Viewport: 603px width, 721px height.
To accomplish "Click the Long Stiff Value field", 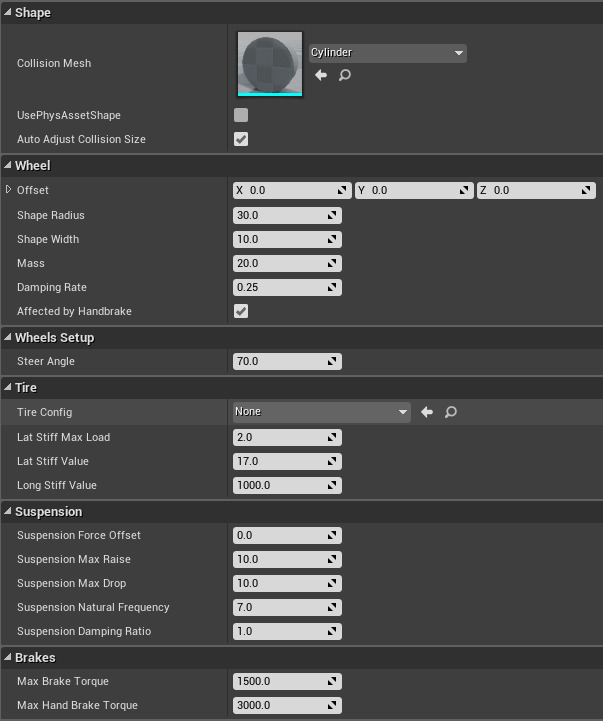I will point(280,485).
